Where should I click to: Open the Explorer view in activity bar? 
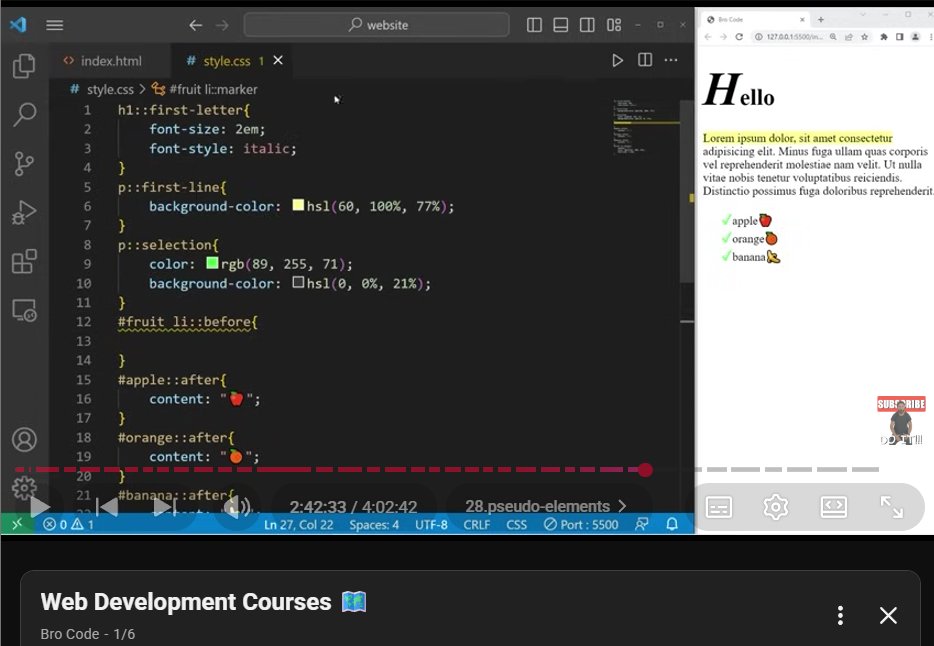(24, 65)
